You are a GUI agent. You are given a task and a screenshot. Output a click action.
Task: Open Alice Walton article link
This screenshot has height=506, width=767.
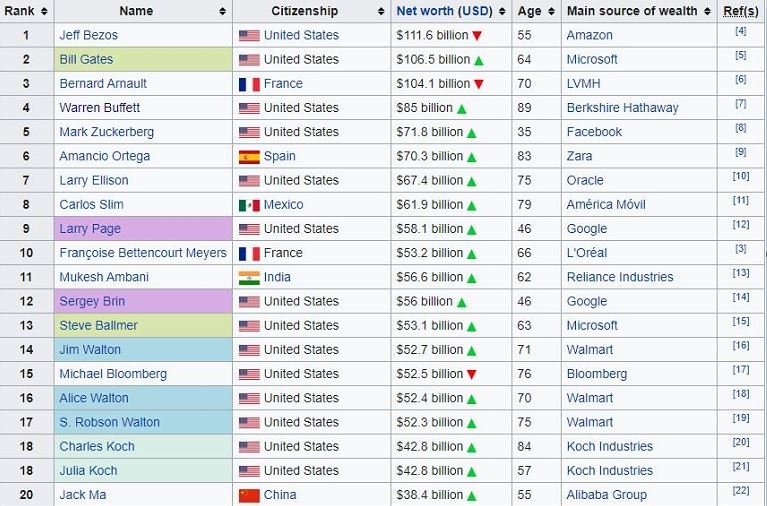click(94, 398)
